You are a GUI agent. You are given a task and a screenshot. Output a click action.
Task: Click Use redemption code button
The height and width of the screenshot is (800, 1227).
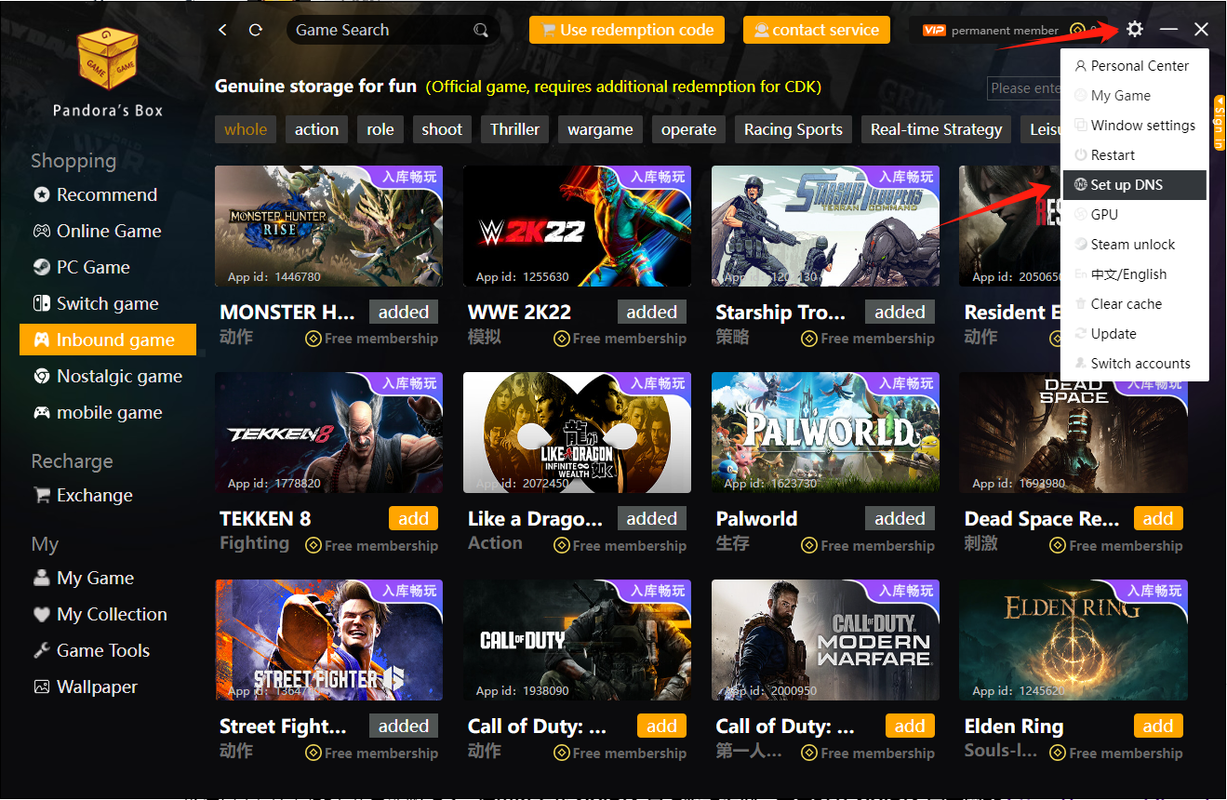click(x=628, y=30)
